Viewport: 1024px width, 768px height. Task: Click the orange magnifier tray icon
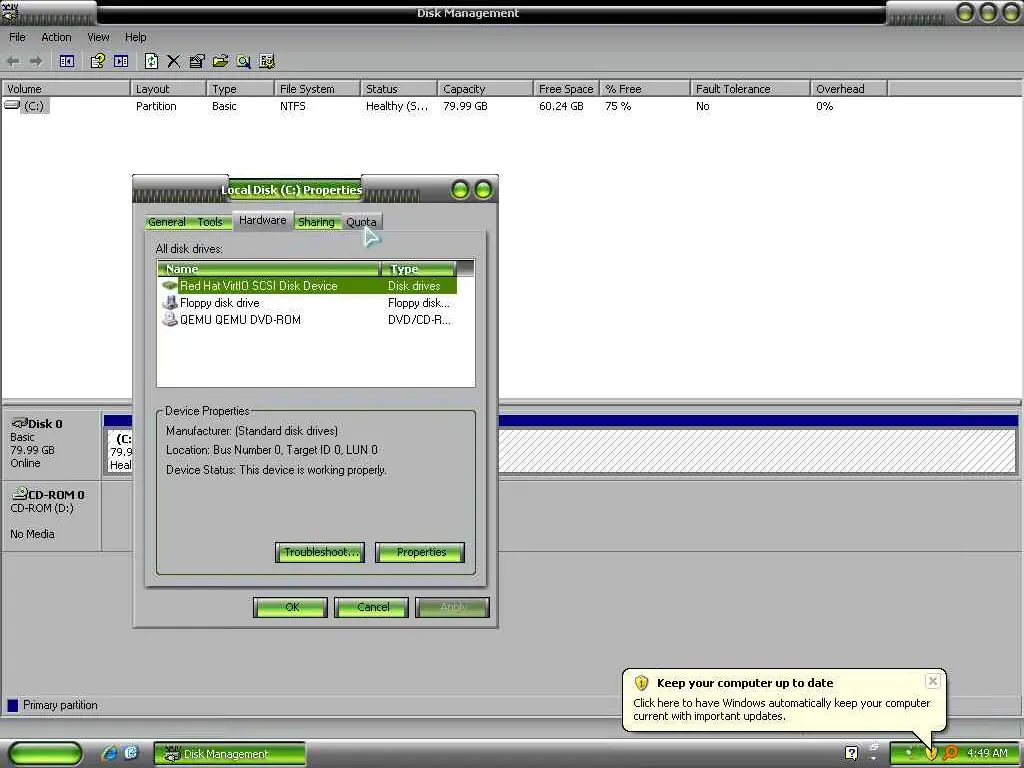950,754
